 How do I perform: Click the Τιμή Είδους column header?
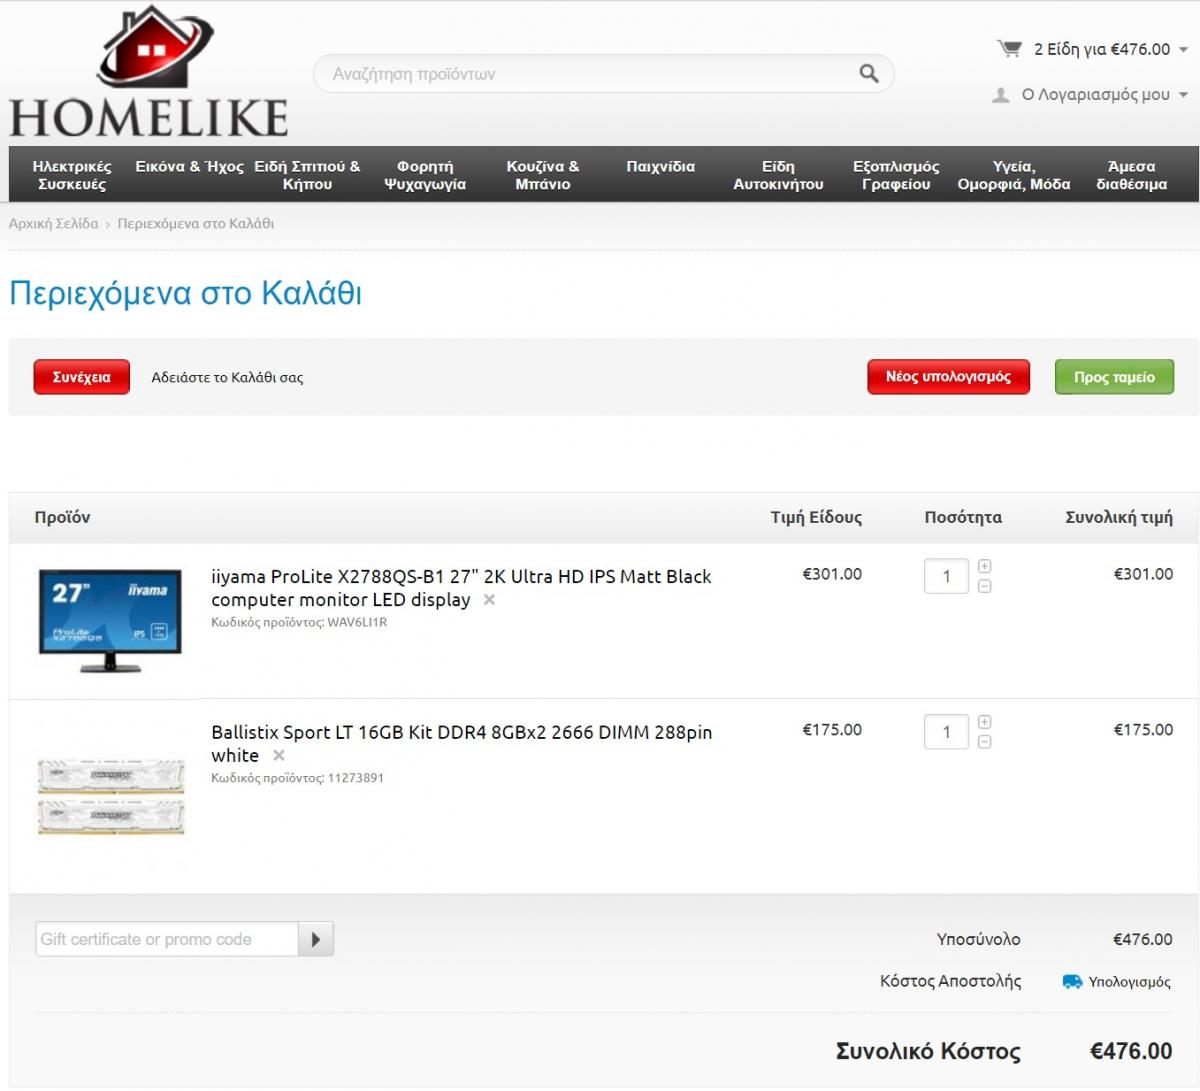[x=816, y=518]
